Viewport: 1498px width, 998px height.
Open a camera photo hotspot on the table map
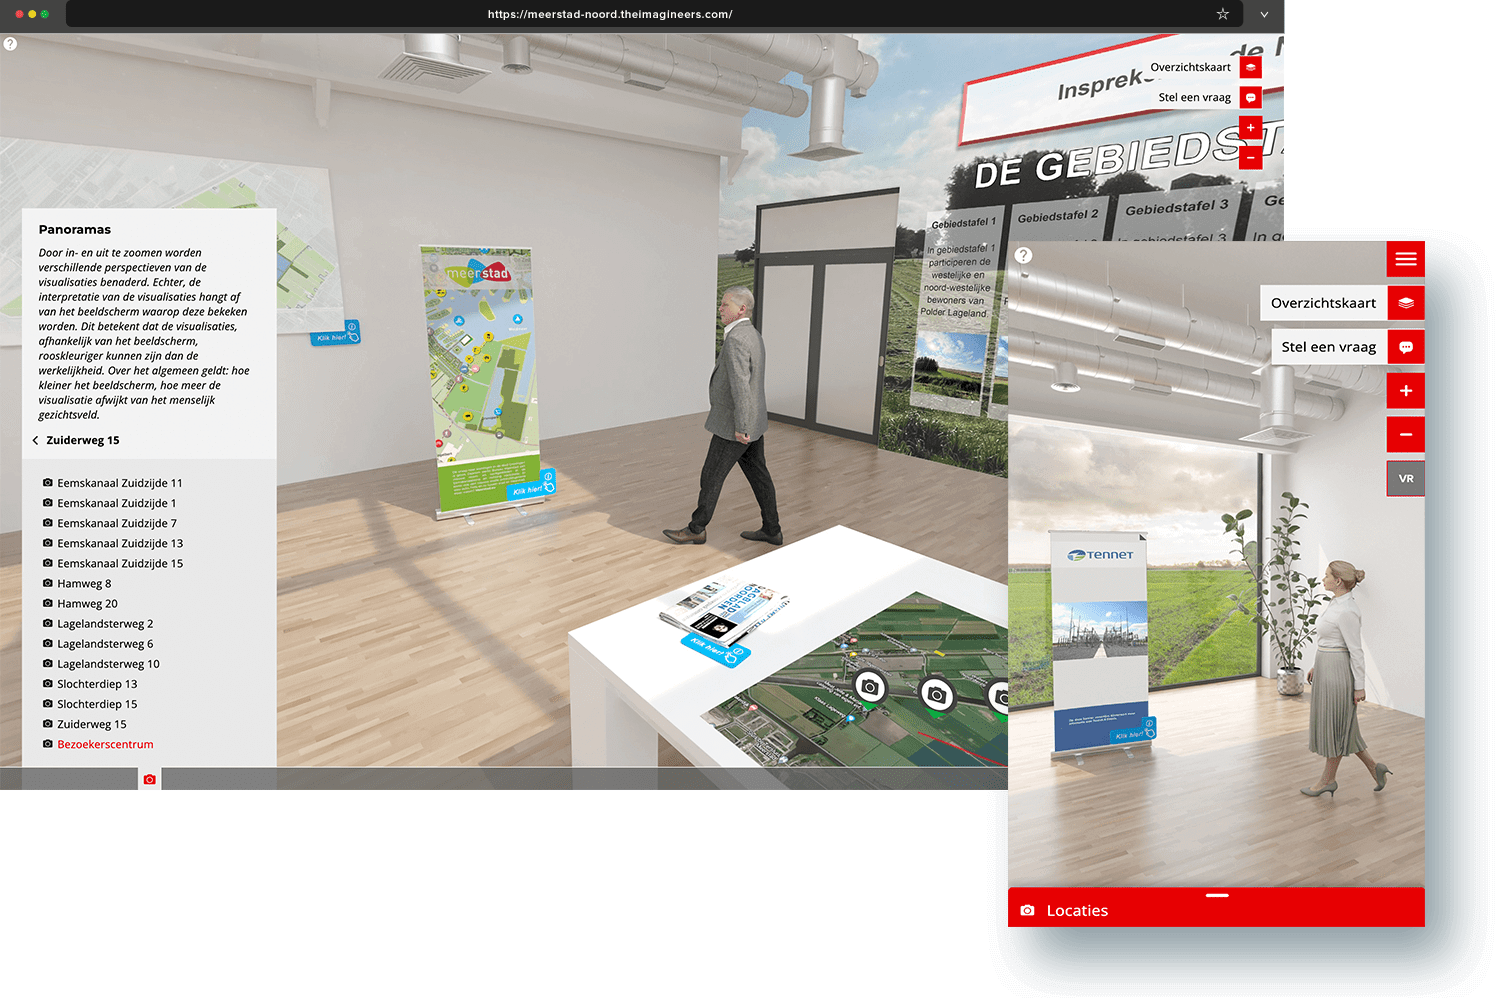point(869,688)
